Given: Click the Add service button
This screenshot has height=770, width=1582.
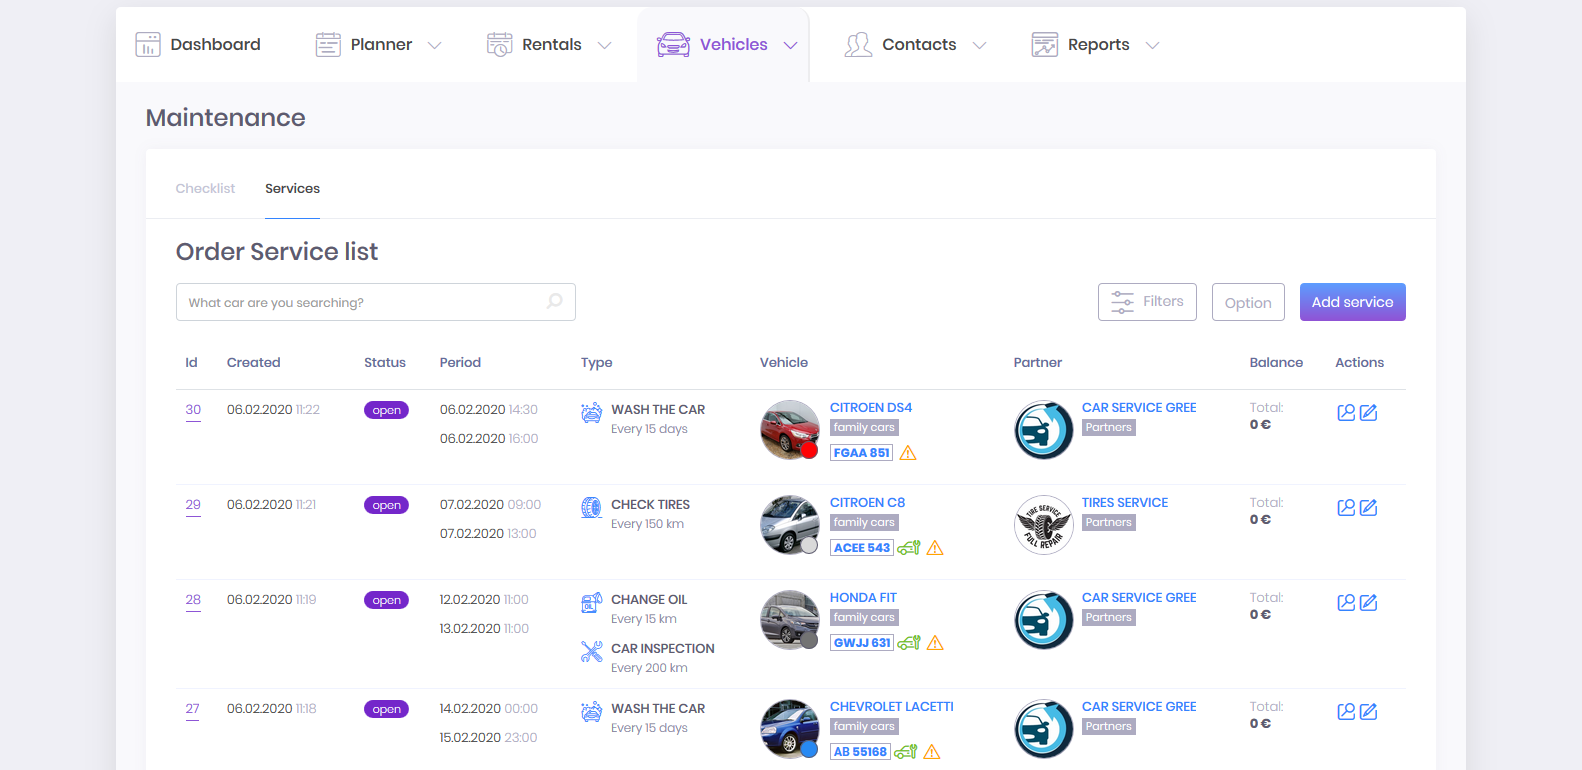Looking at the screenshot, I should click(x=1352, y=302).
